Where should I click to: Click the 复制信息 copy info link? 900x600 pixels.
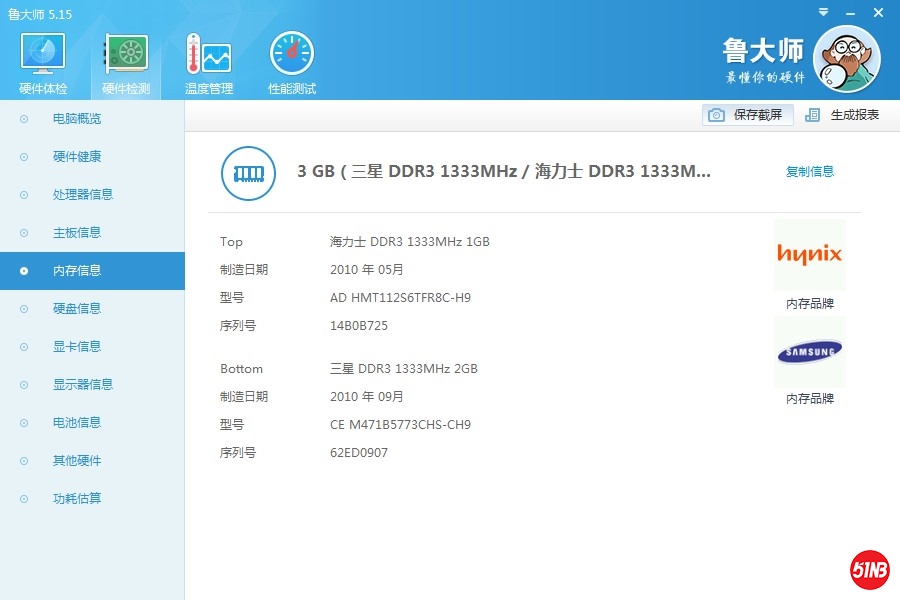coord(809,172)
